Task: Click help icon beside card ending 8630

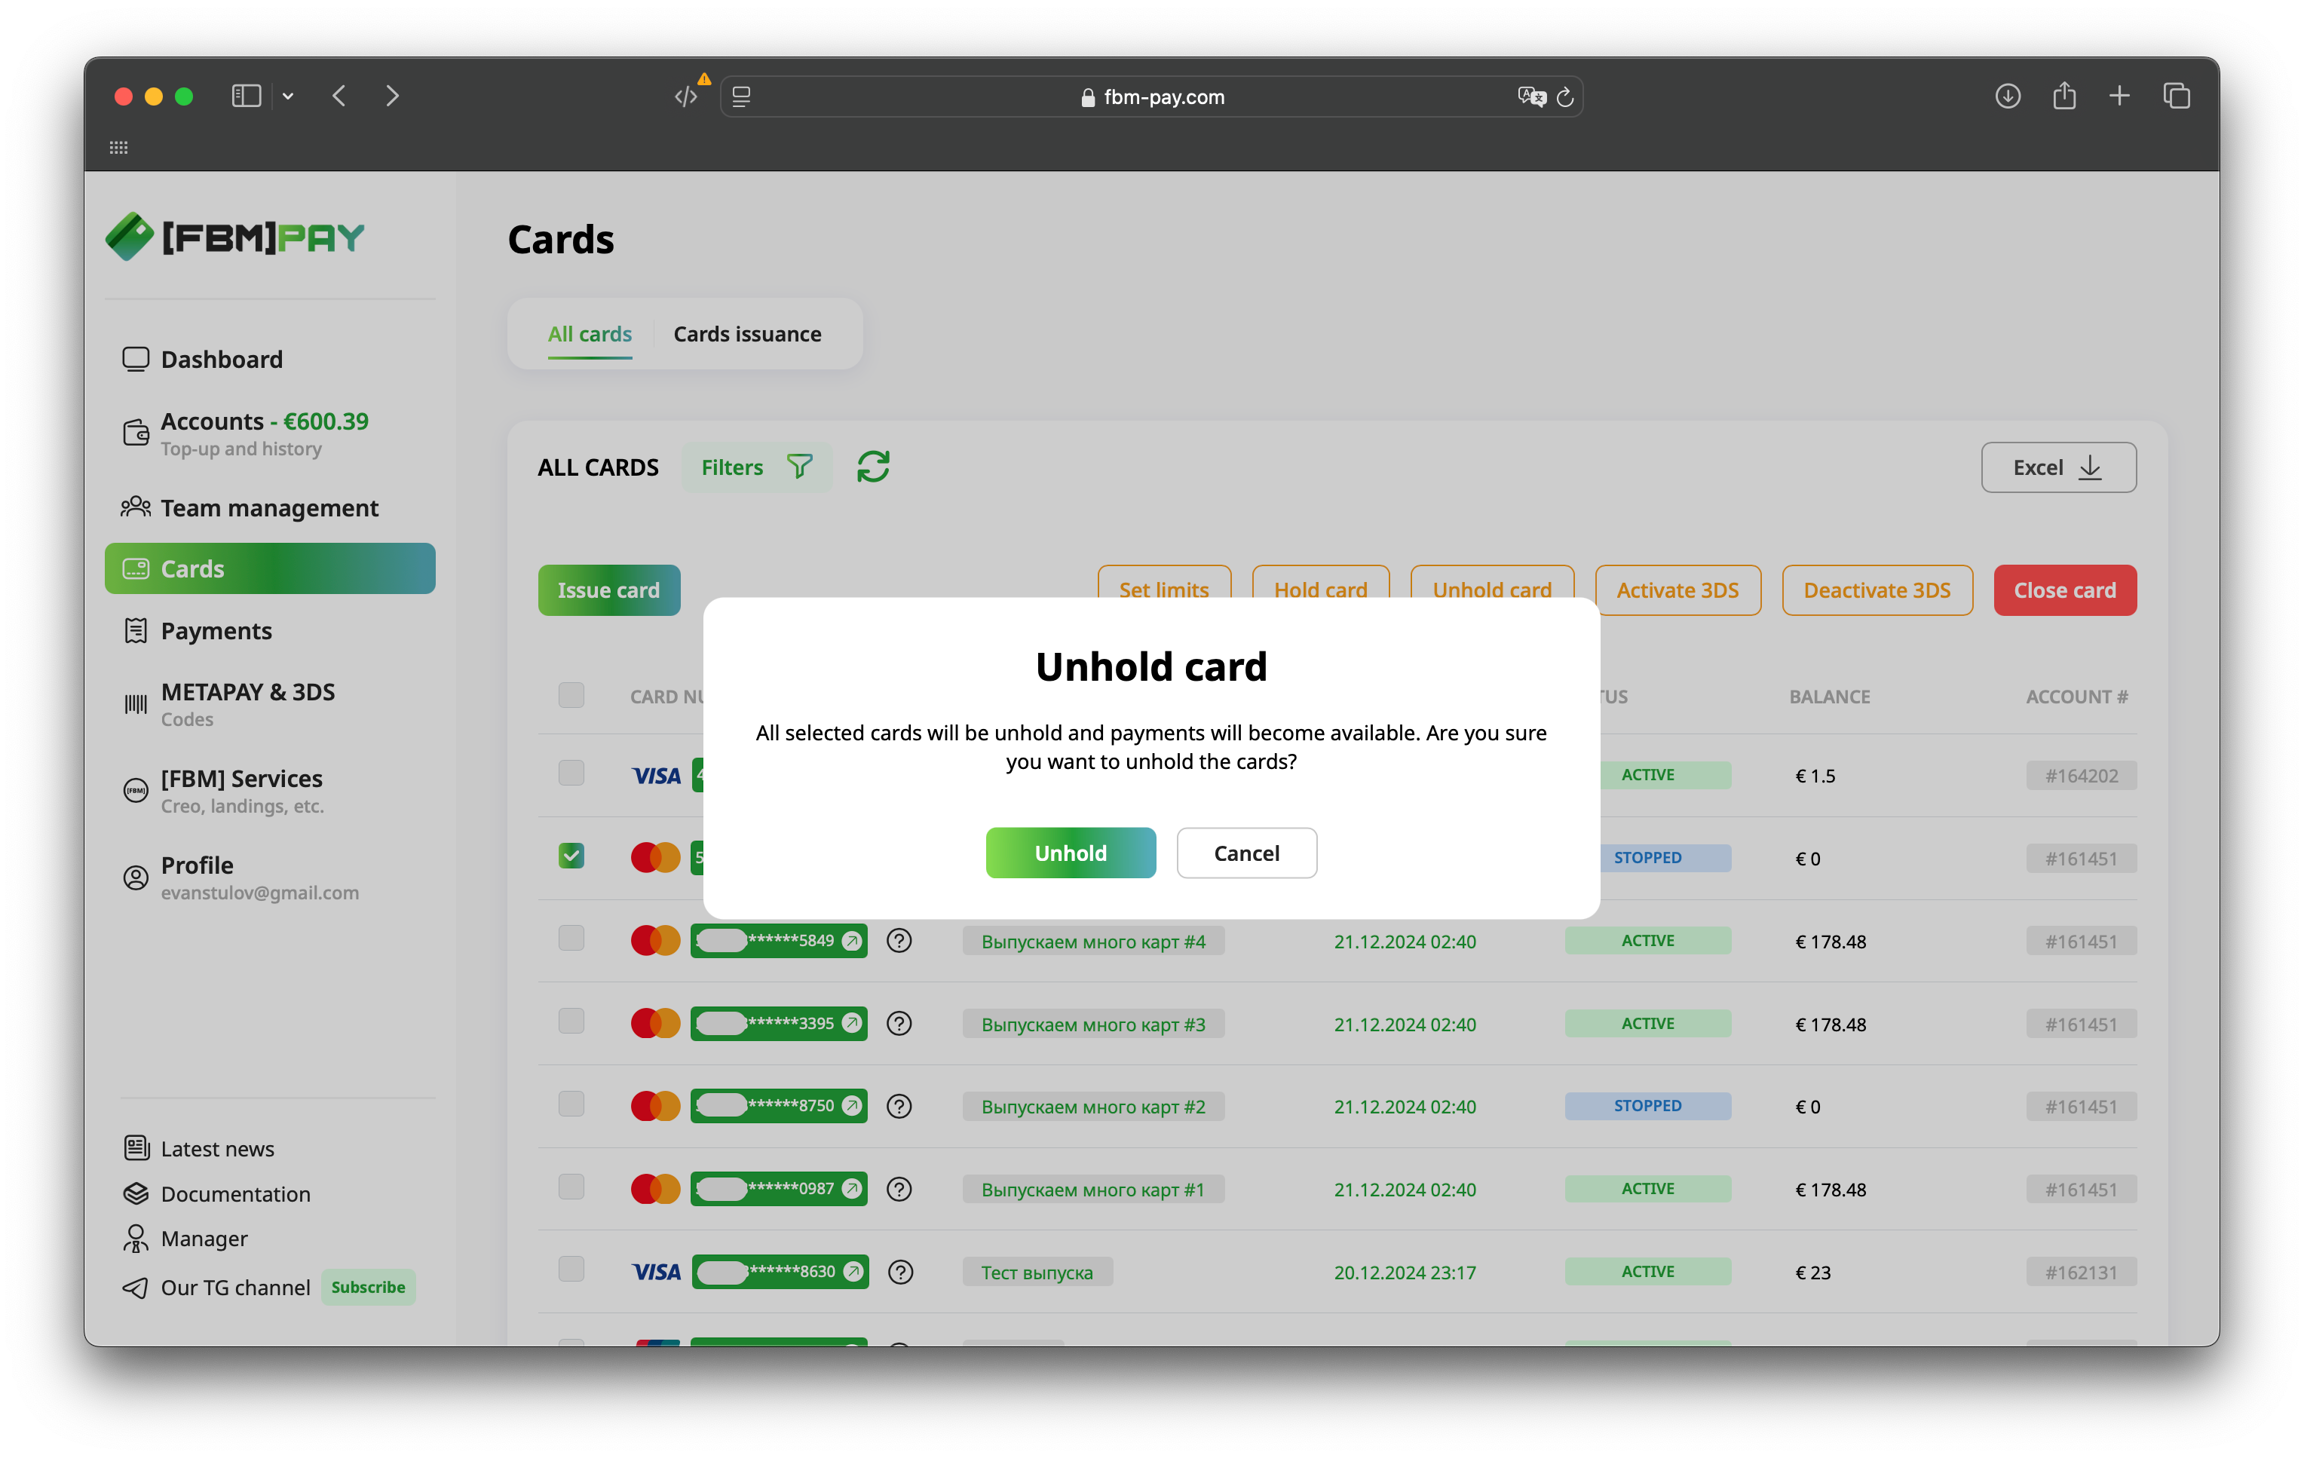Action: pyautogui.click(x=900, y=1272)
